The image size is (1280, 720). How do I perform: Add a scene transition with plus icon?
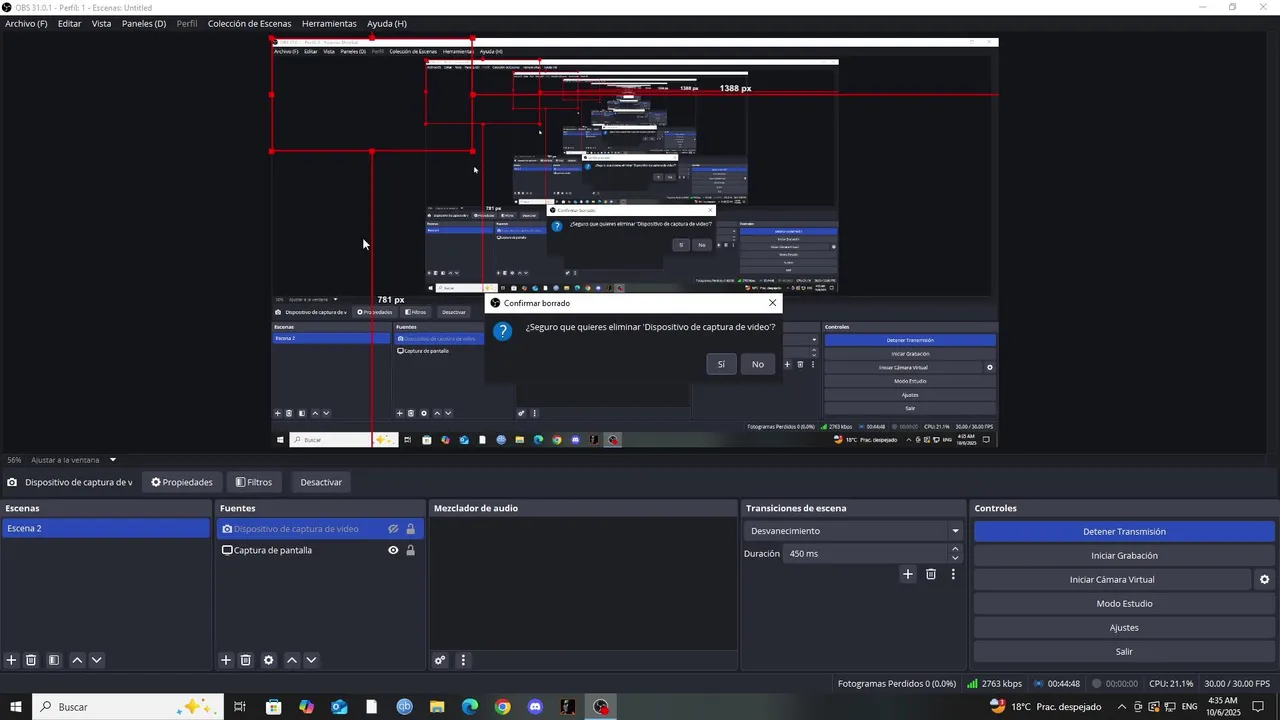coord(908,574)
